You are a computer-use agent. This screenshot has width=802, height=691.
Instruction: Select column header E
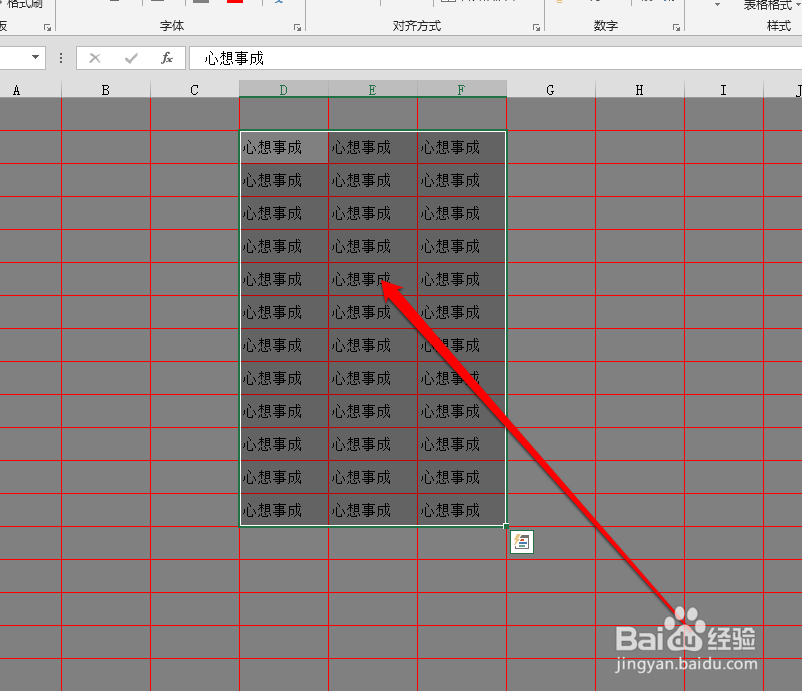[x=372, y=90]
